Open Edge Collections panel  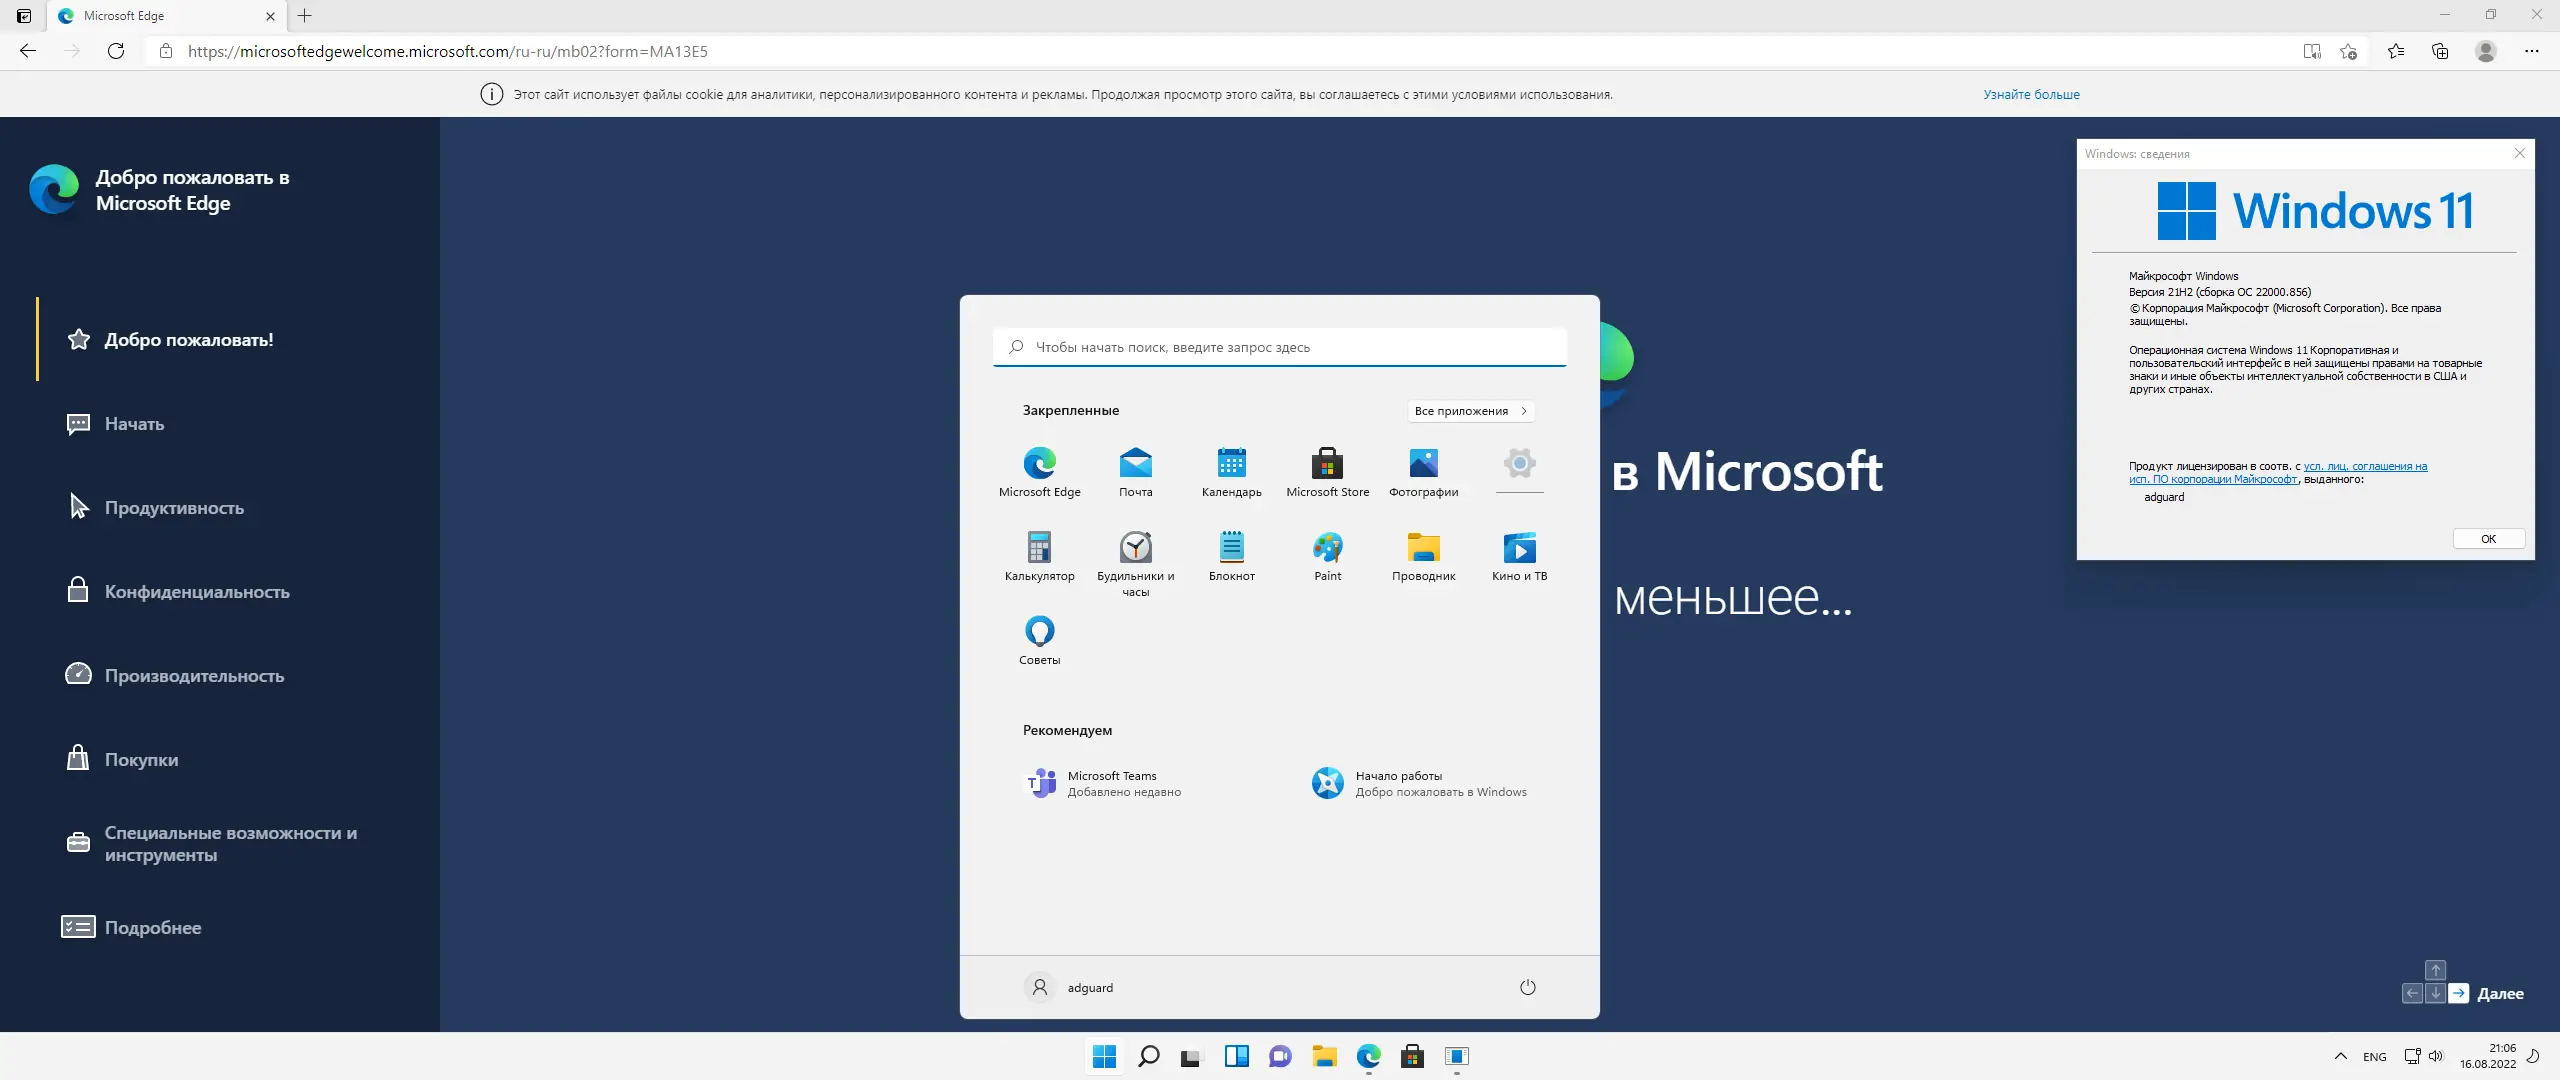pyautogui.click(x=2440, y=51)
